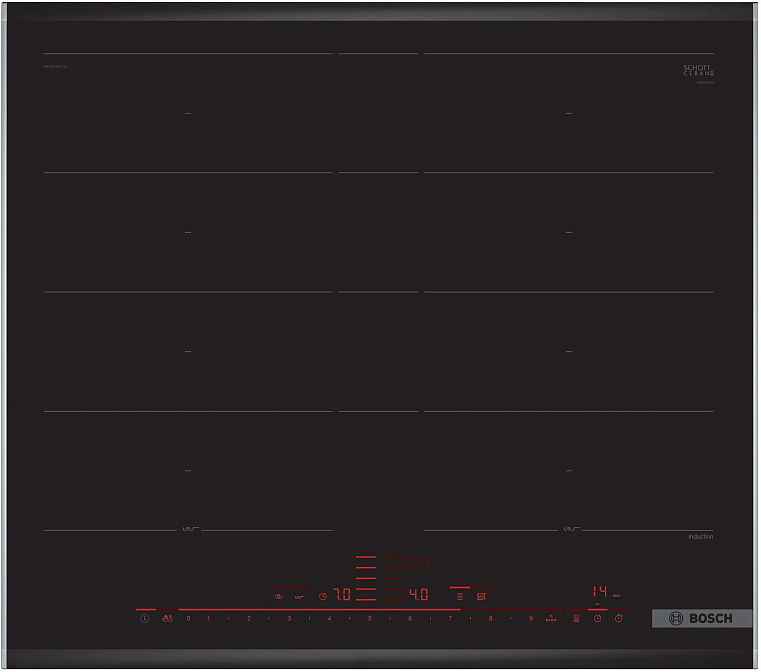This screenshot has height=672, width=761.
Task: Toggle the flex zone three-bar icon
Action: pyautogui.click(x=460, y=596)
